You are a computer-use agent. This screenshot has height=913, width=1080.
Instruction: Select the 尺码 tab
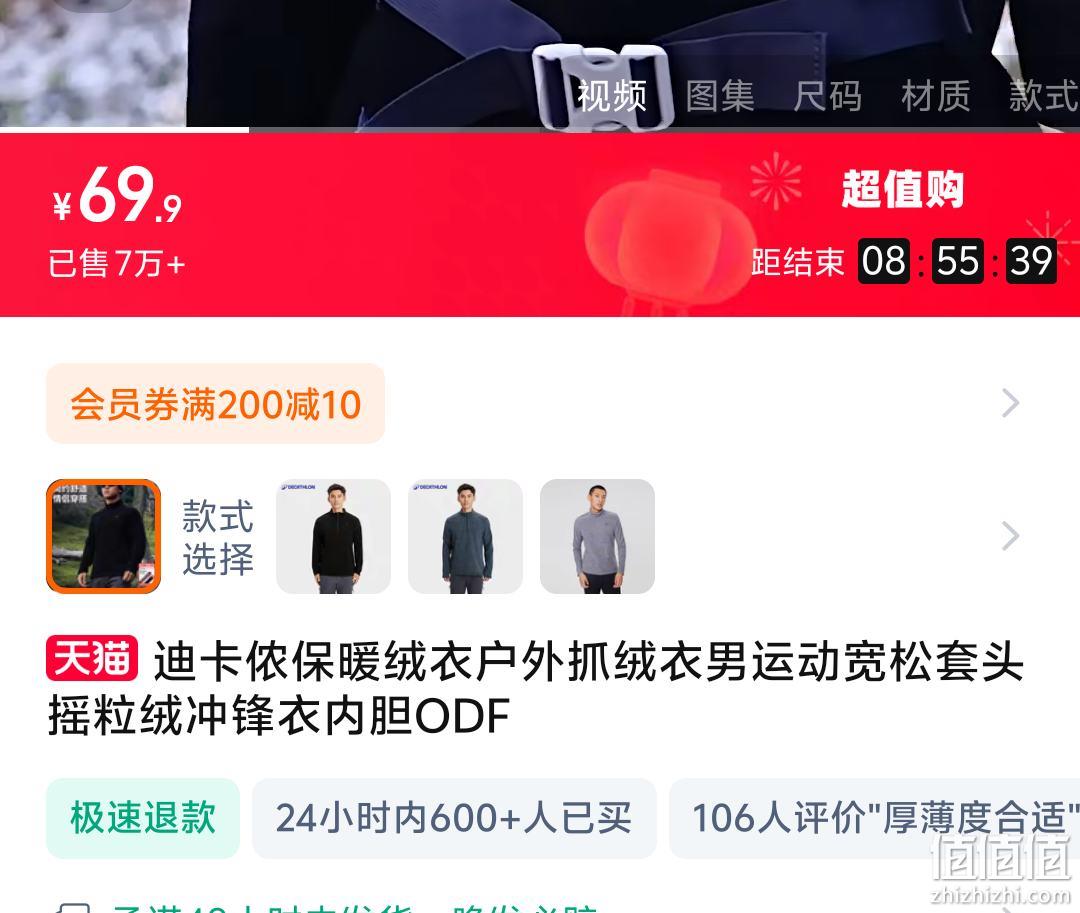point(827,96)
